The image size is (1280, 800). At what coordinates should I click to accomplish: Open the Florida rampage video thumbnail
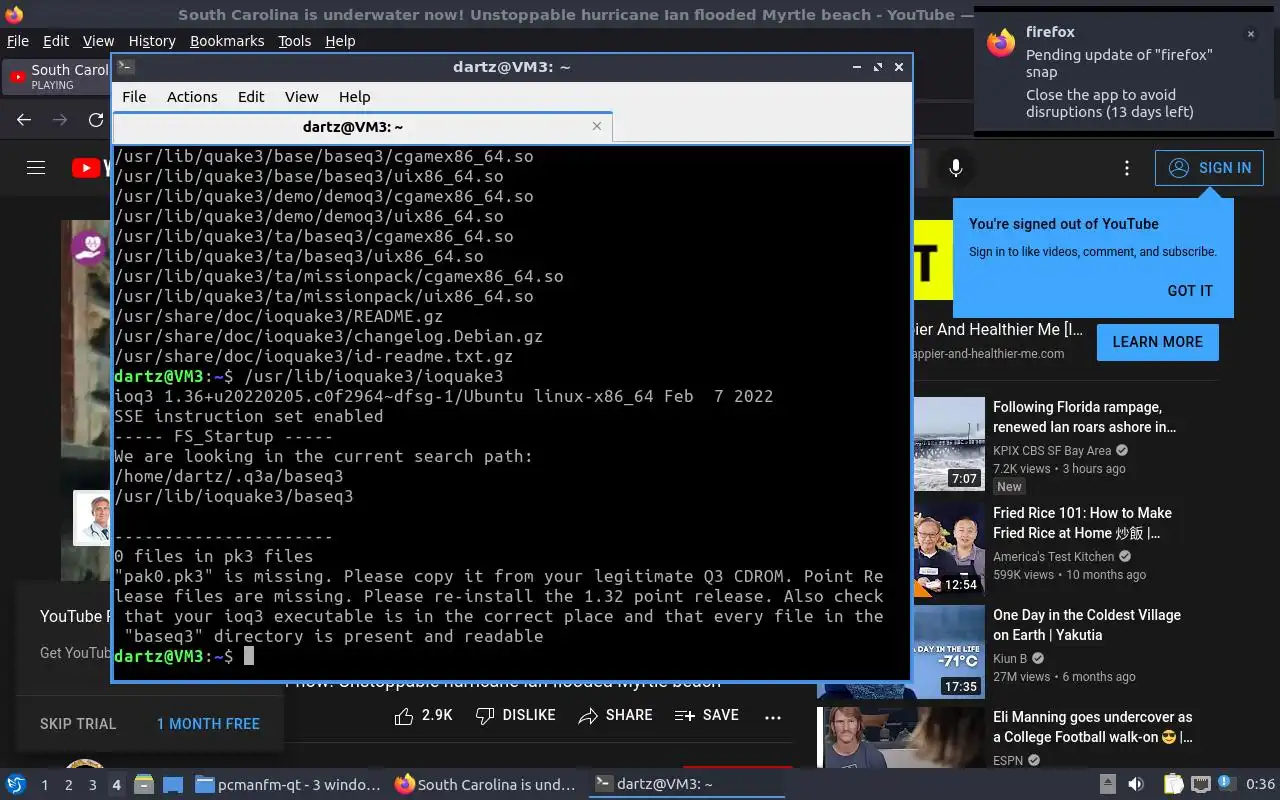(950, 444)
